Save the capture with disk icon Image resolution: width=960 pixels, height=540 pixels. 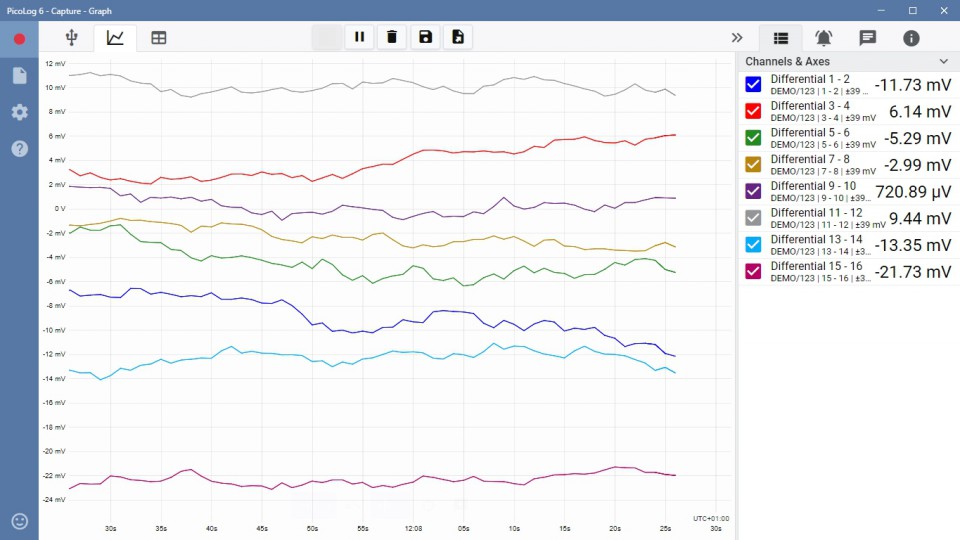pyautogui.click(x=425, y=37)
